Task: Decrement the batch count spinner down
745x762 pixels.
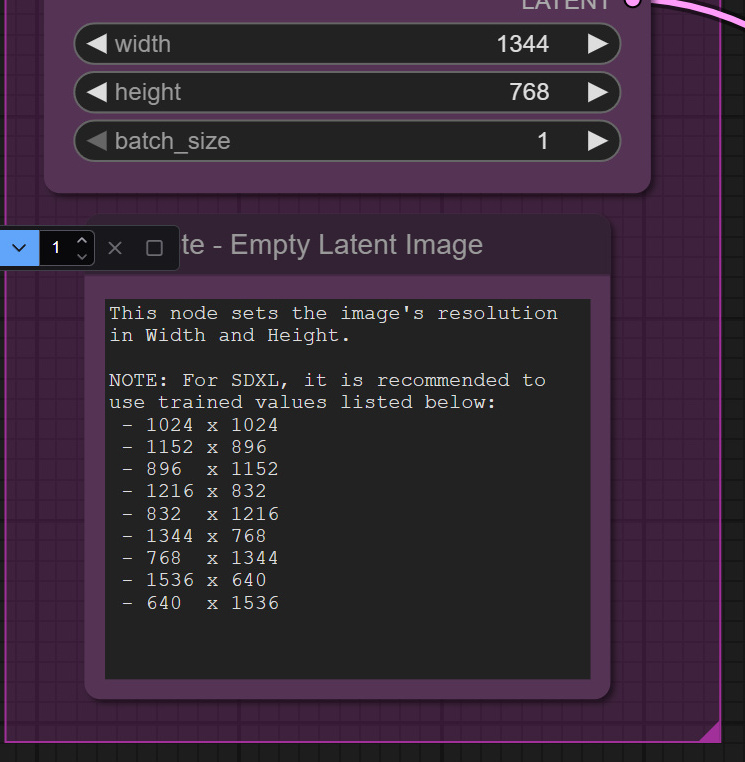Action: [82, 256]
